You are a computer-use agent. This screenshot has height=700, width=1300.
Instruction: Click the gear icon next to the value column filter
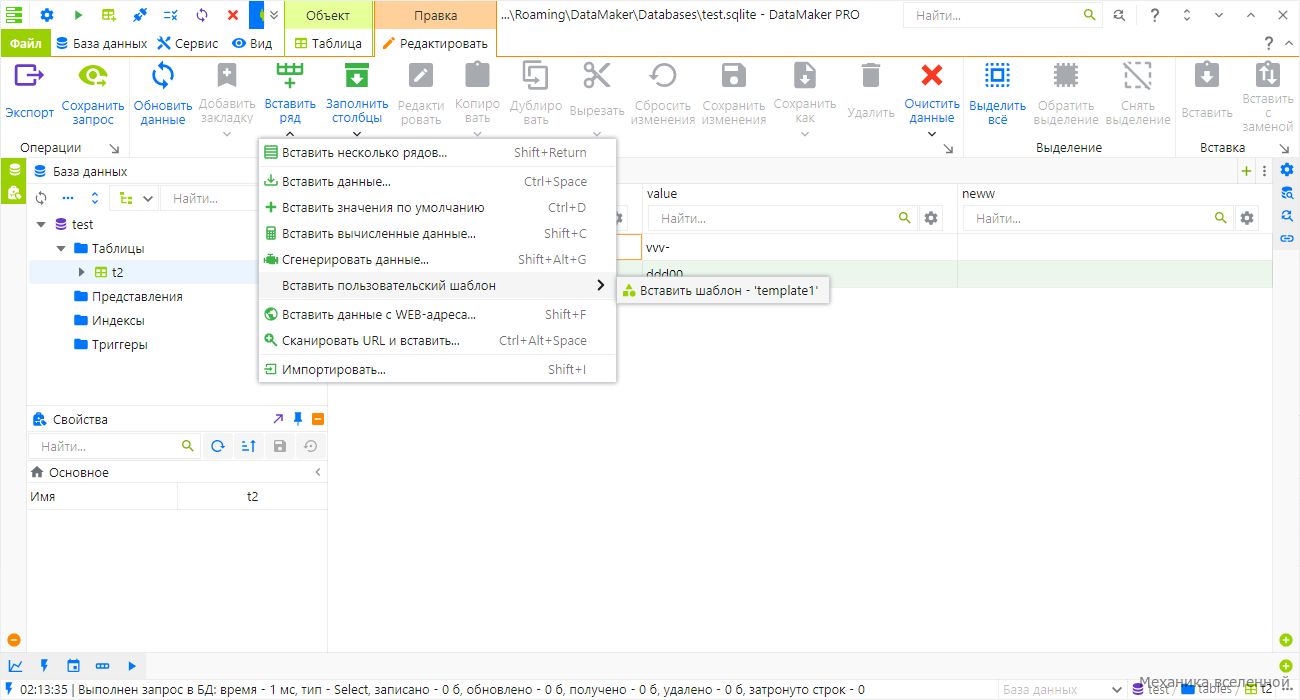pos(931,218)
